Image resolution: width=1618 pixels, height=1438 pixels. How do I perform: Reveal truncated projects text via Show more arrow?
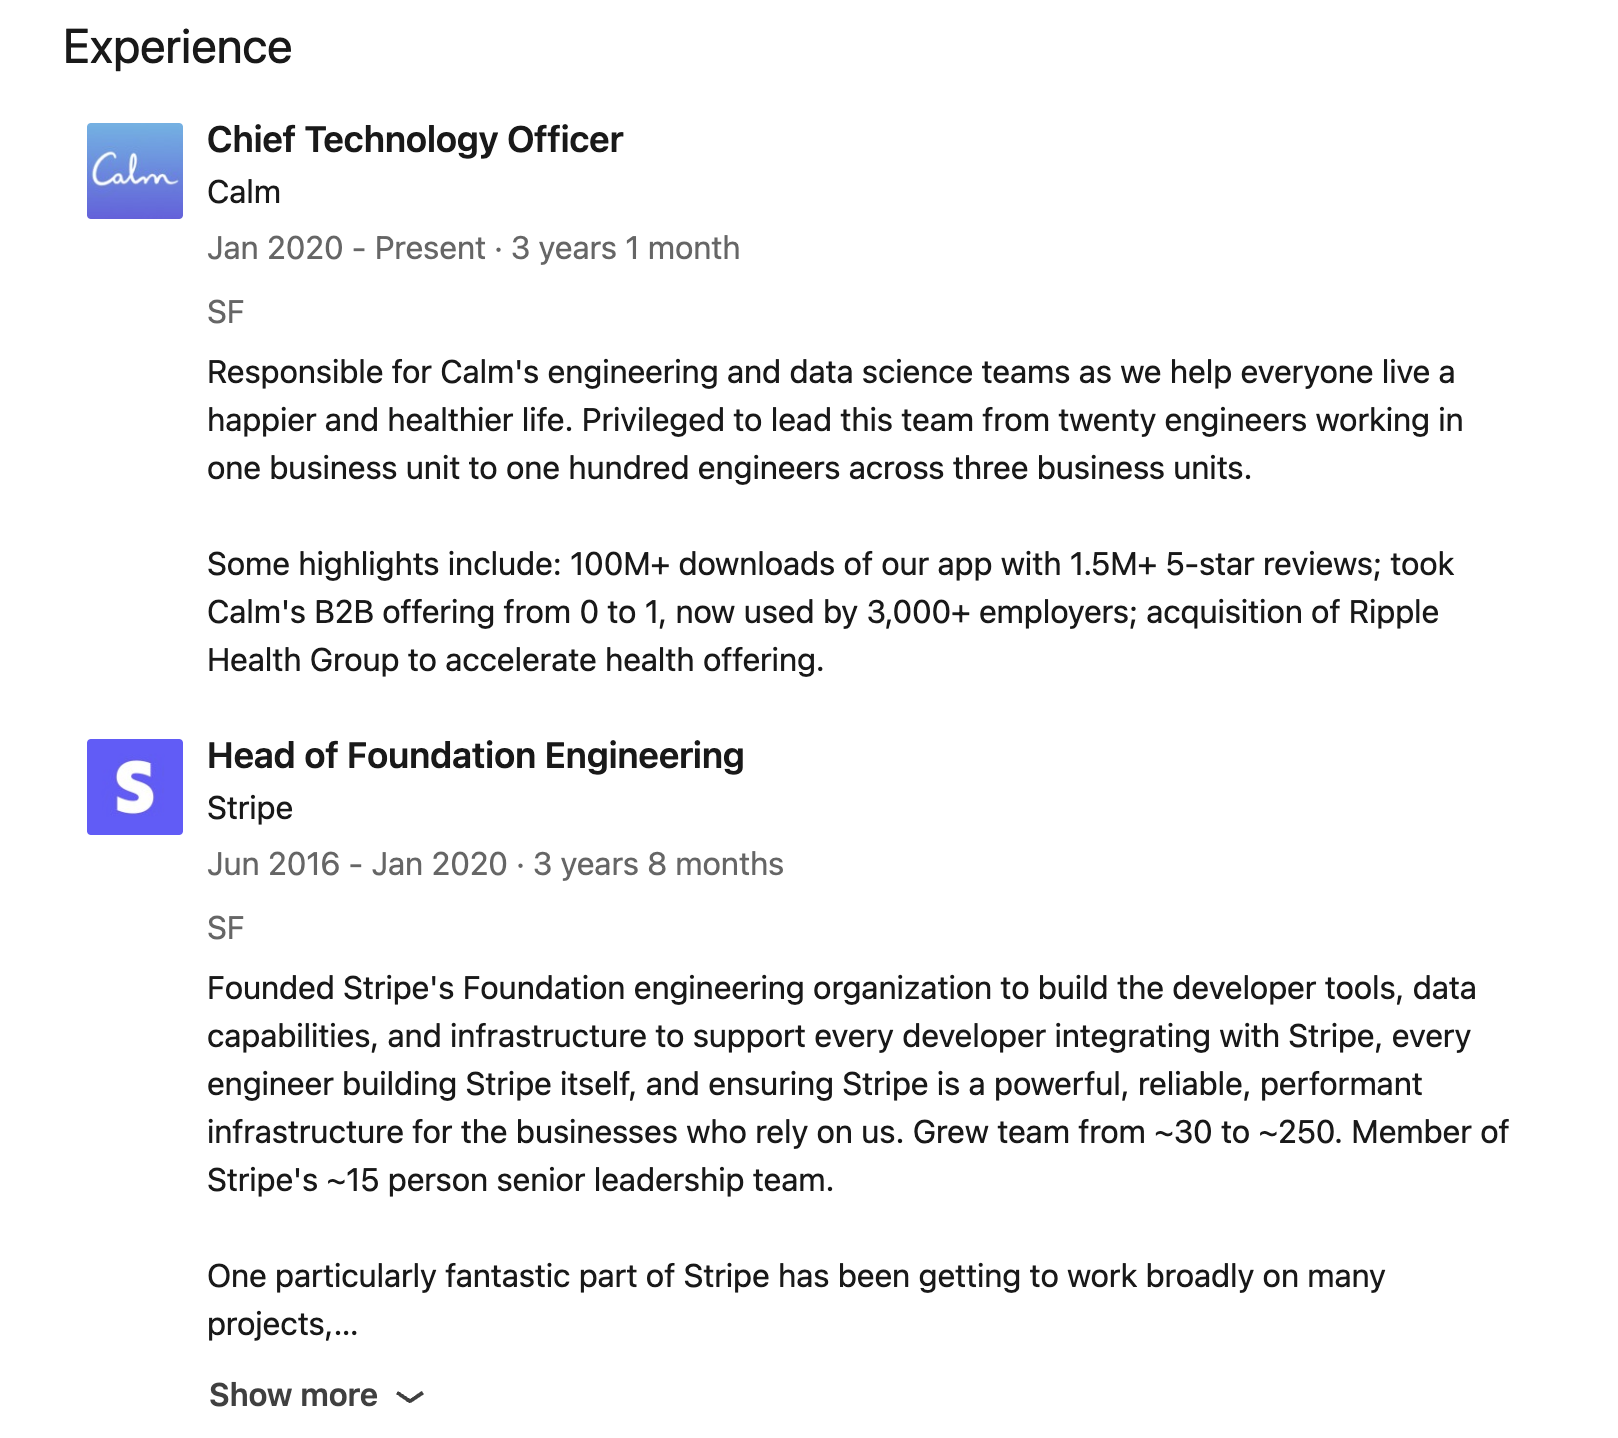pos(410,1397)
